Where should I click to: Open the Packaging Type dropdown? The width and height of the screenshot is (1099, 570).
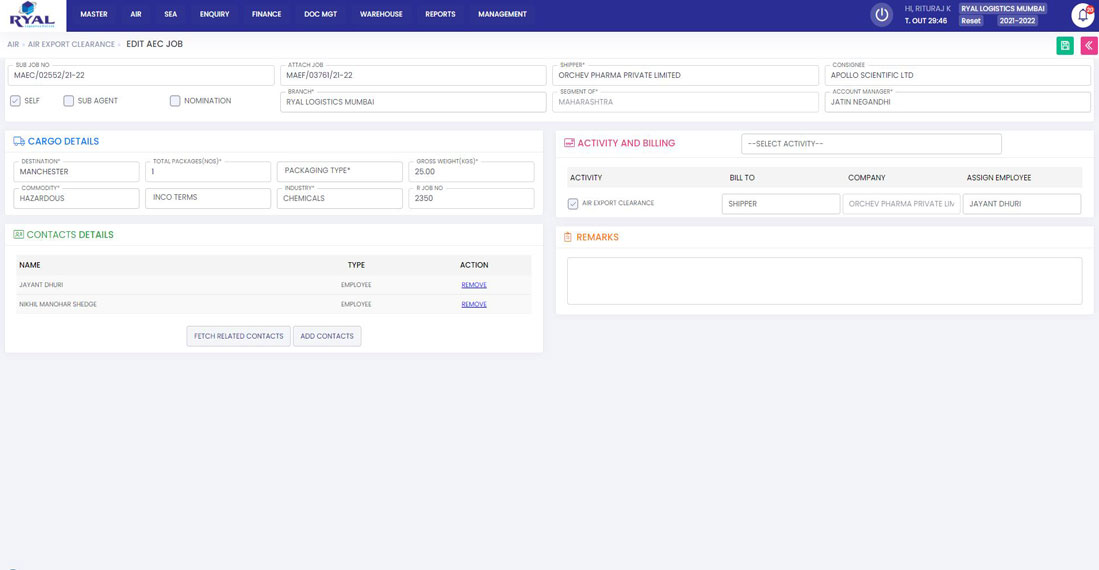click(x=340, y=171)
